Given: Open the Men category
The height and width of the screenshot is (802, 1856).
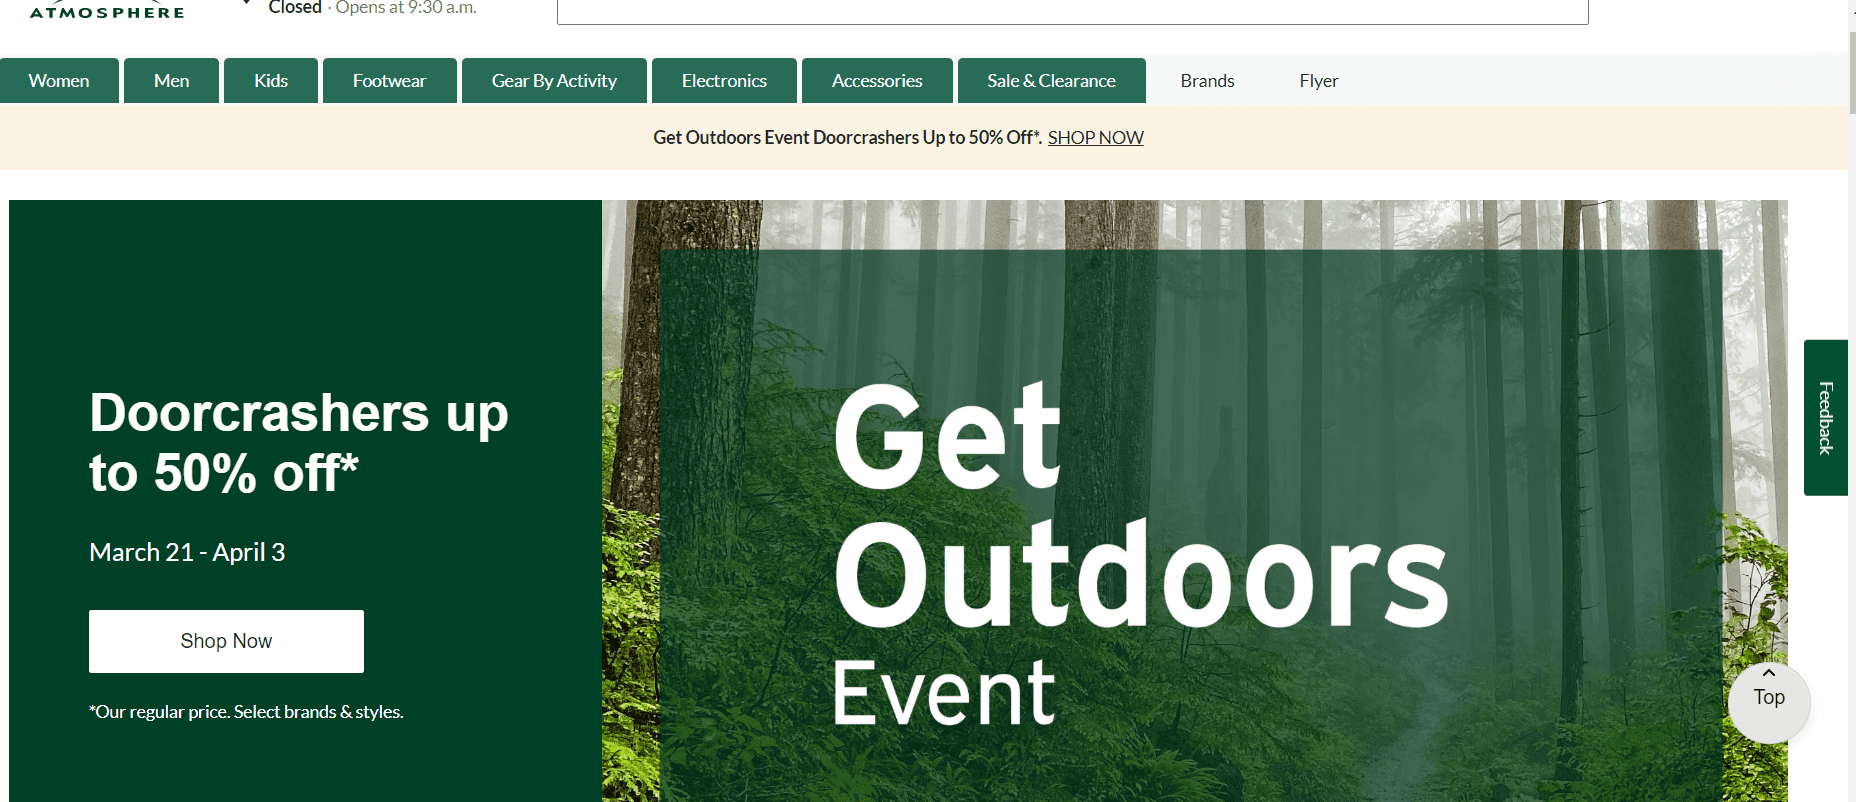Looking at the screenshot, I should click(171, 81).
